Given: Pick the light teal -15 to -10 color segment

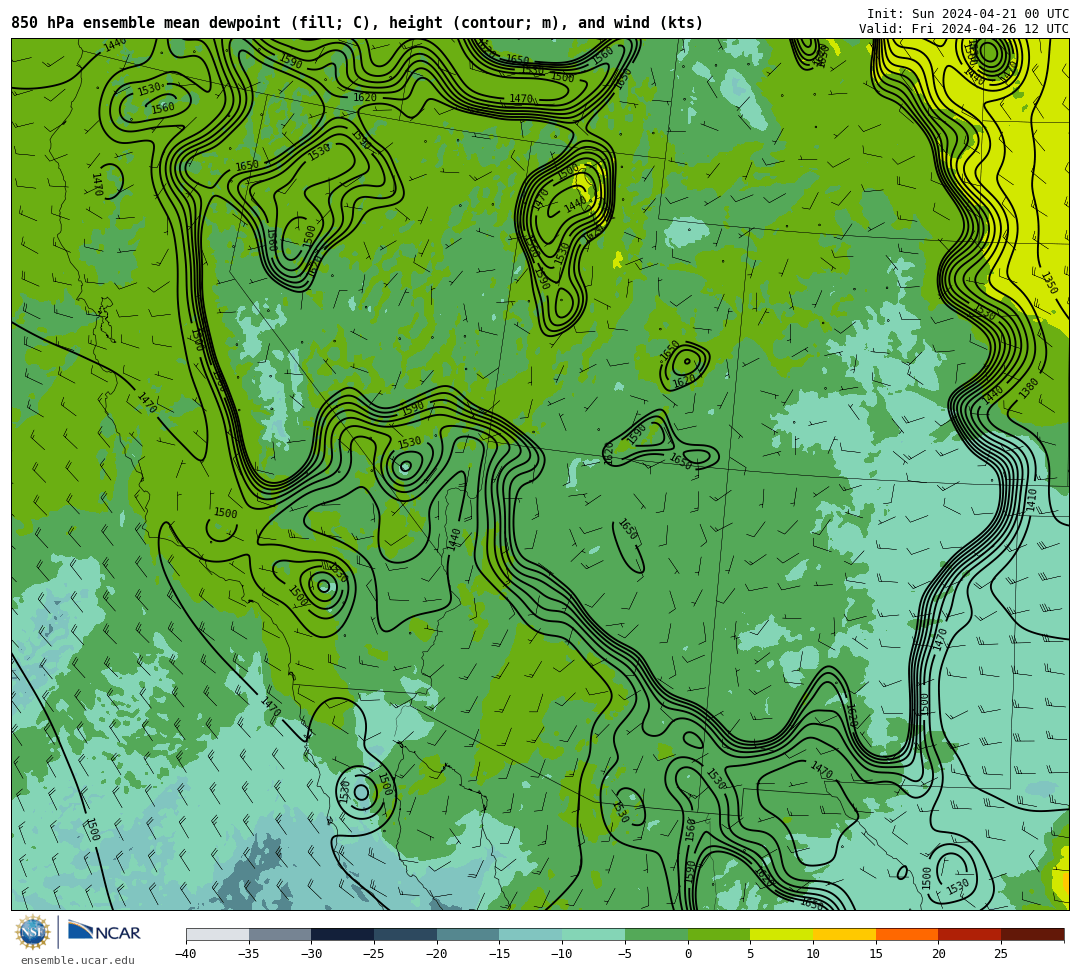Looking at the screenshot, I should pyautogui.click(x=531, y=934).
